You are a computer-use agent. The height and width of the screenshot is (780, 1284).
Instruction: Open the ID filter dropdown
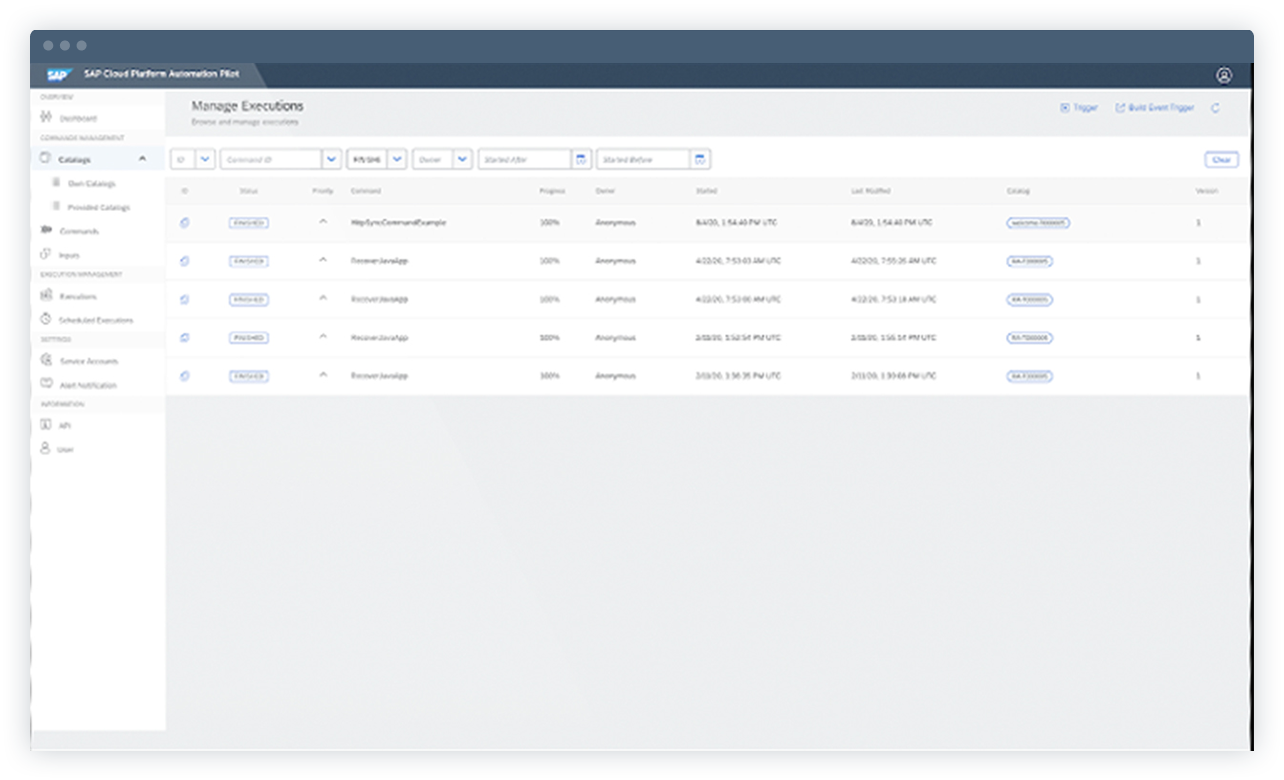click(x=205, y=160)
